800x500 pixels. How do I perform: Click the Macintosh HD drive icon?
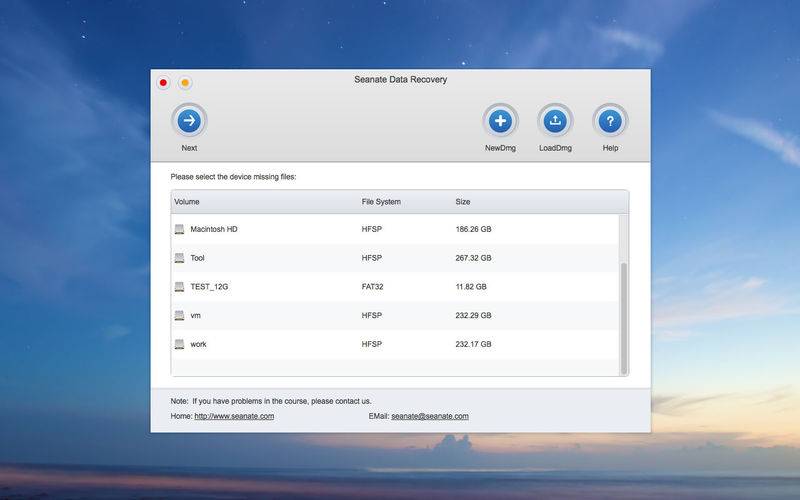[180, 229]
